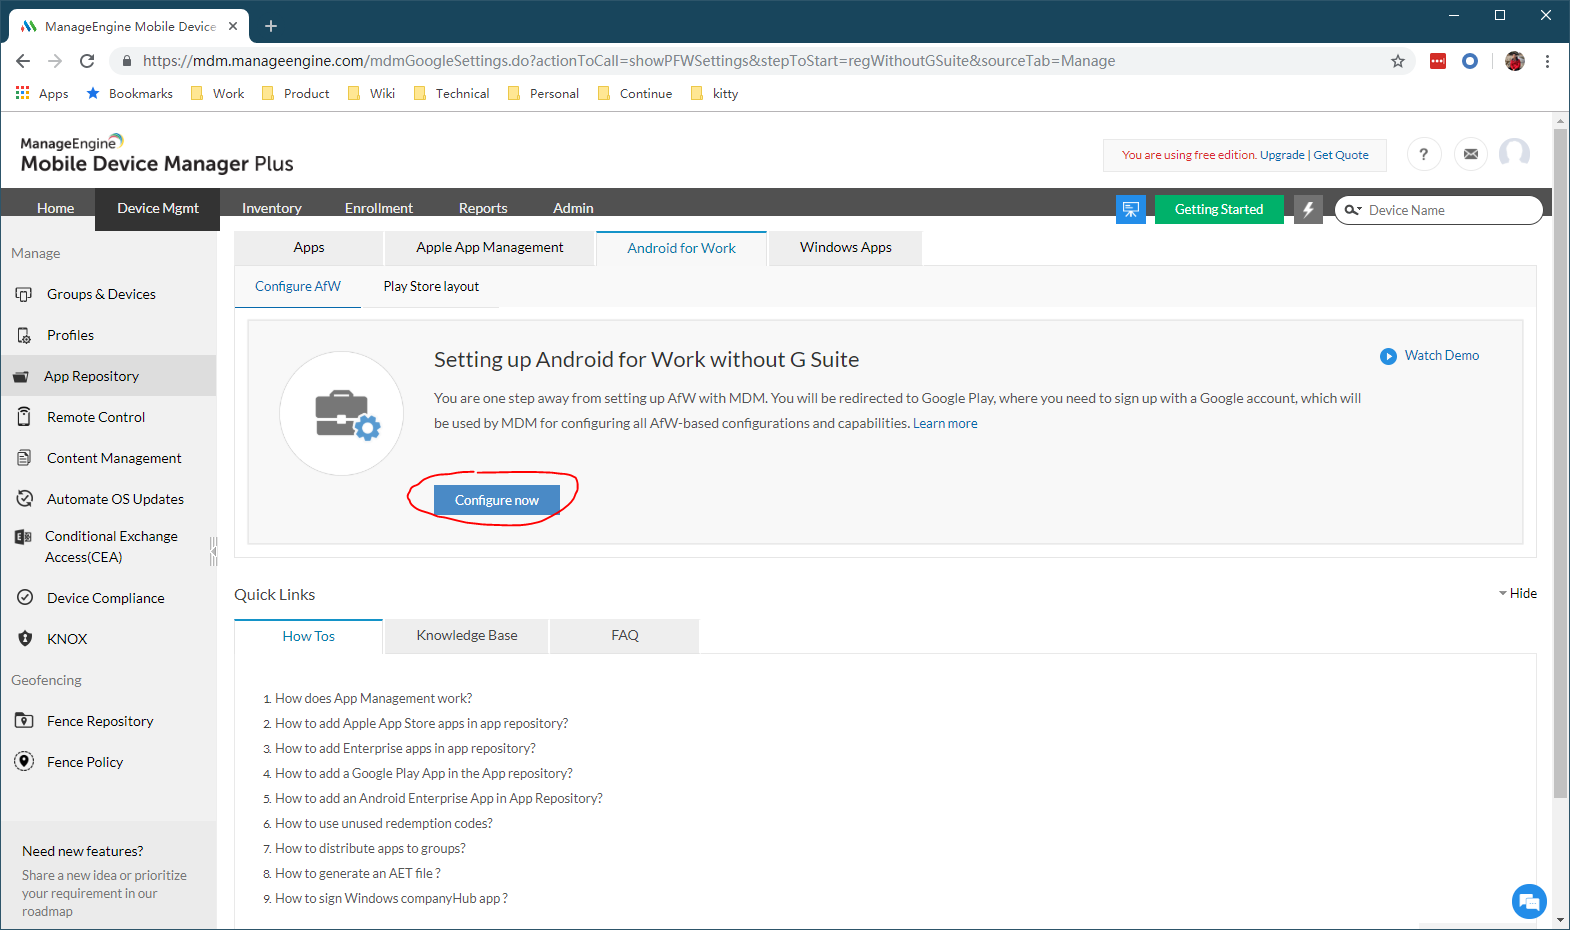Close the ManageEngine browser tab
The width and height of the screenshot is (1570, 930).
click(x=233, y=26)
